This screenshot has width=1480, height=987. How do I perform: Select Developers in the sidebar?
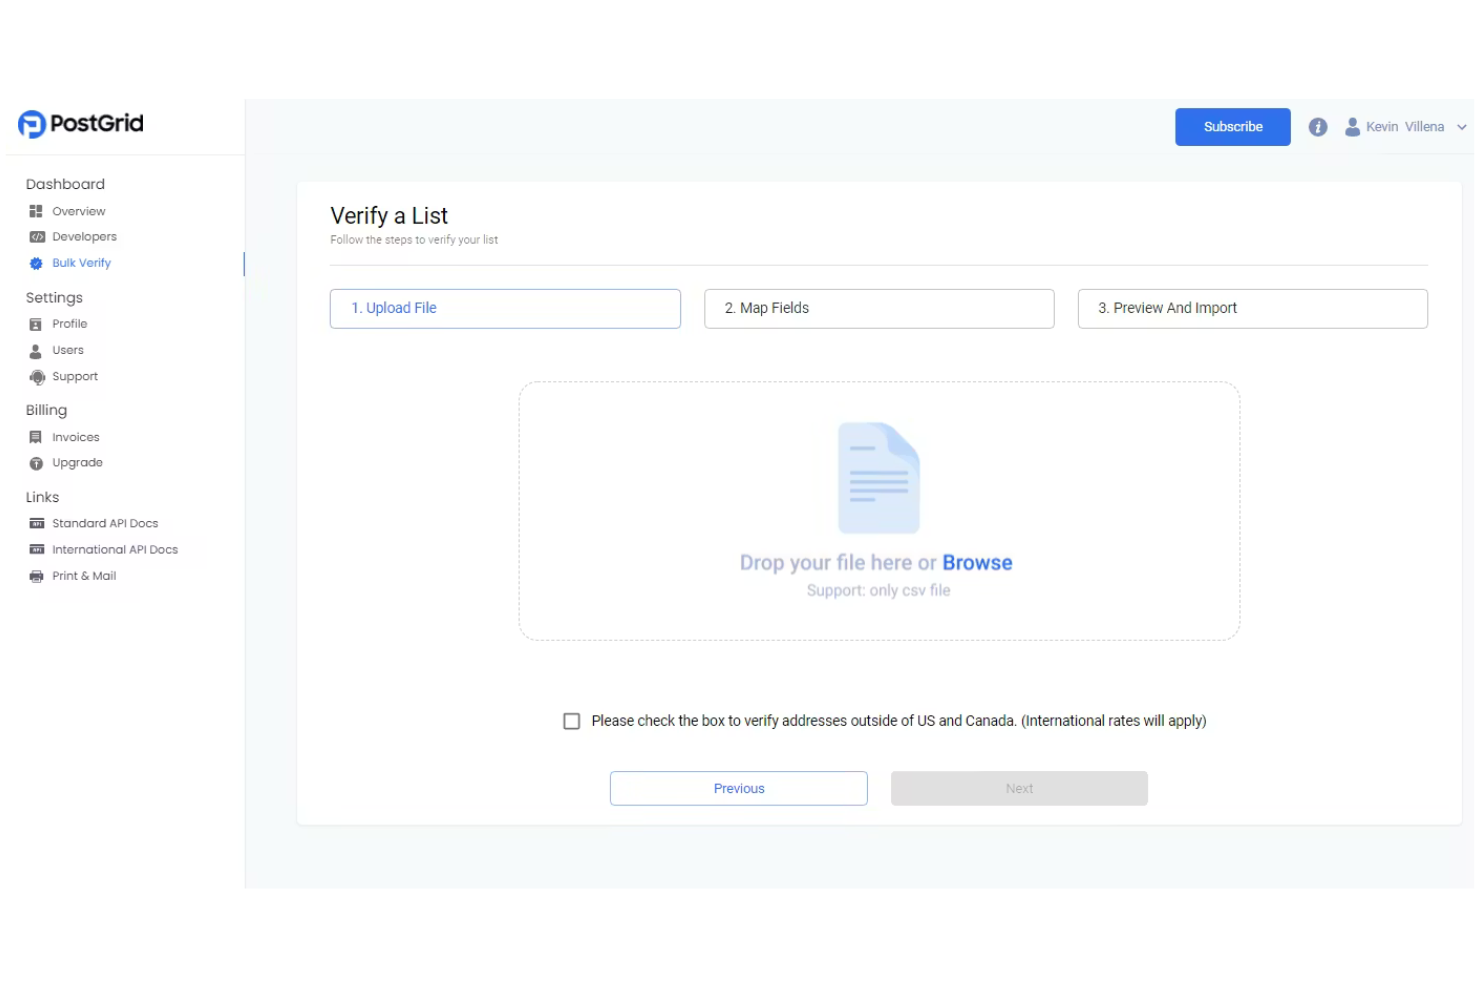coord(84,236)
